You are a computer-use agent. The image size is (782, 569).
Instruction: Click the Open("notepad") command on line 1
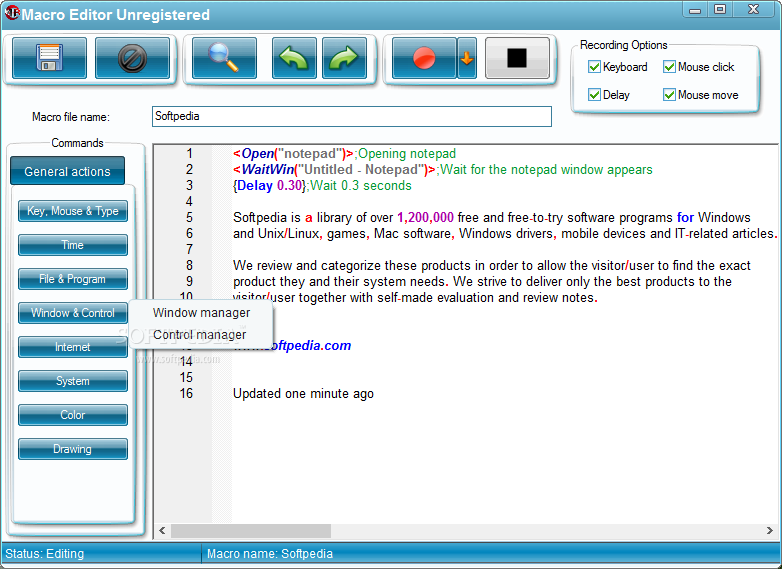[293, 154]
